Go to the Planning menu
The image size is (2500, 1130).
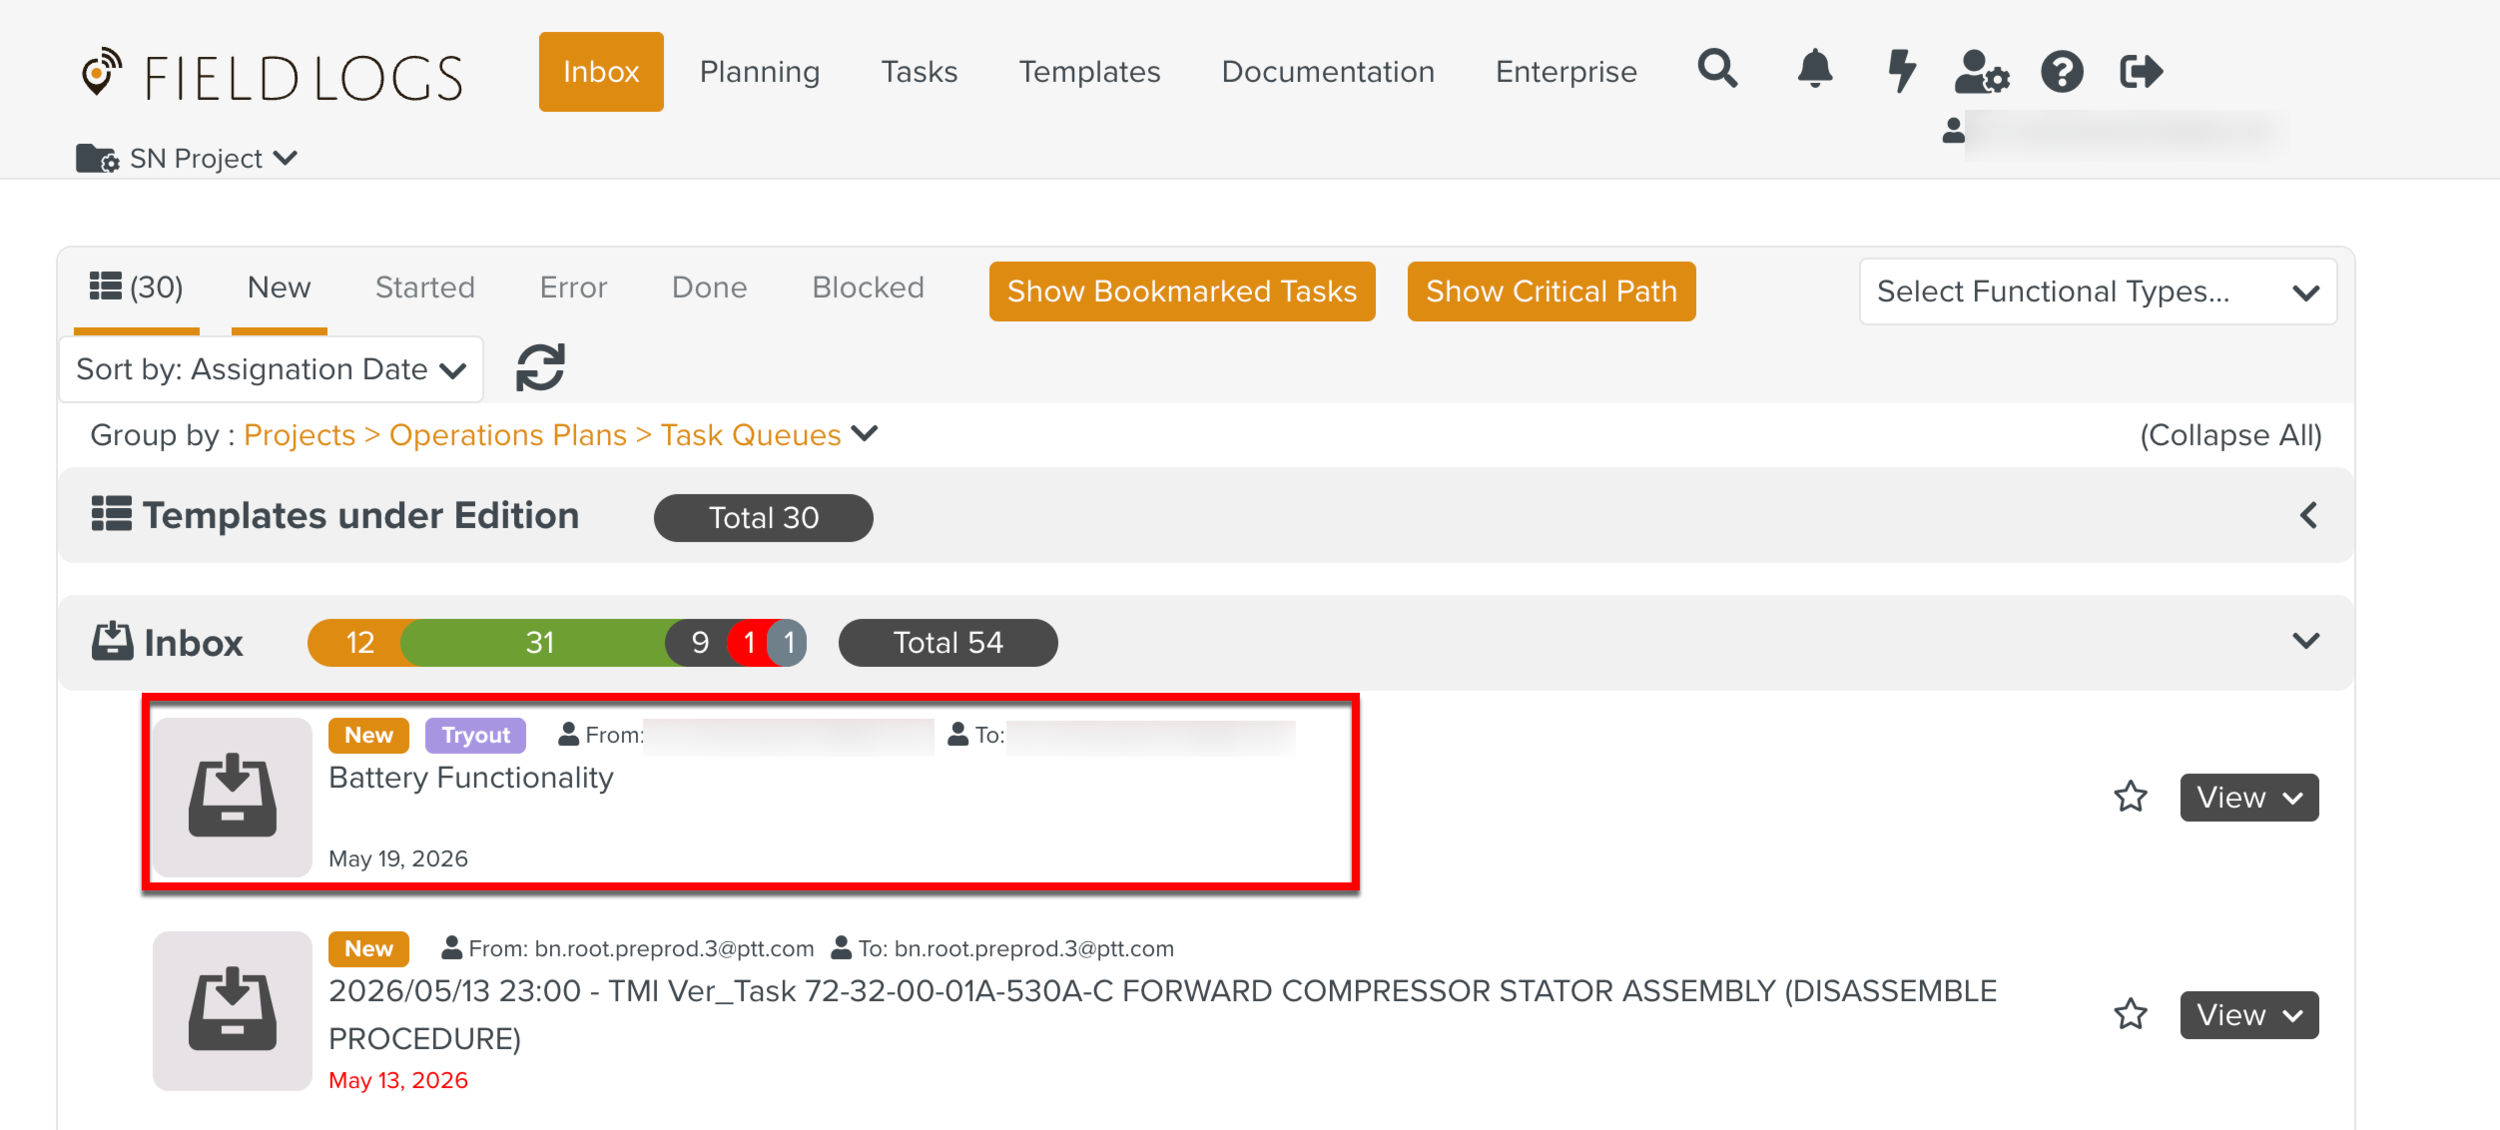(x=759, y=72)
